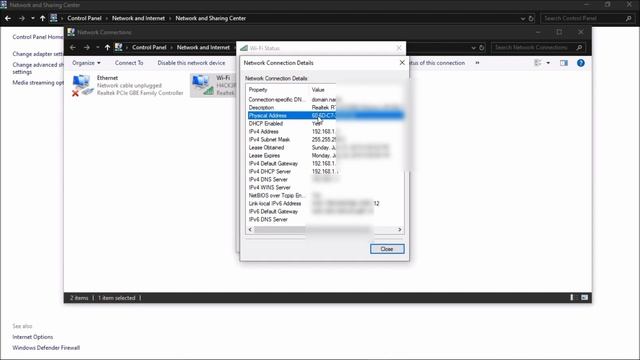Select the Description row
640x360 pixels.
tap(326, 108)
